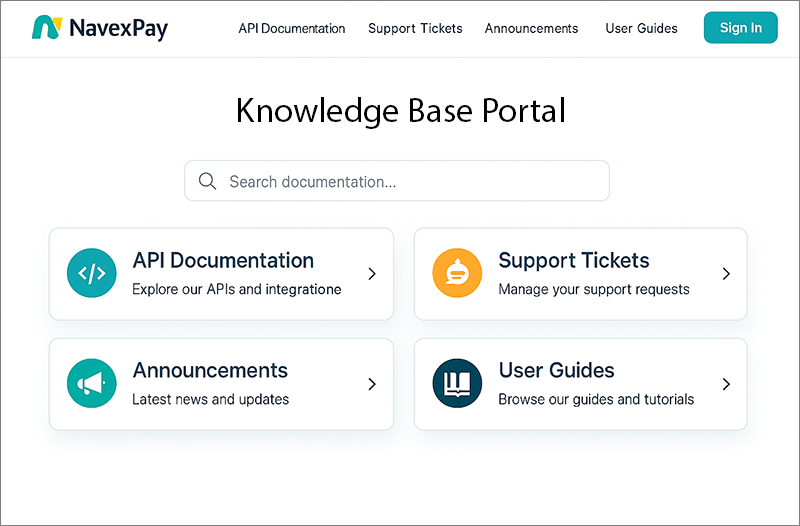Click the NavexPay logo icon
This screenshot has height=526, width=800.
click(46, 28)
